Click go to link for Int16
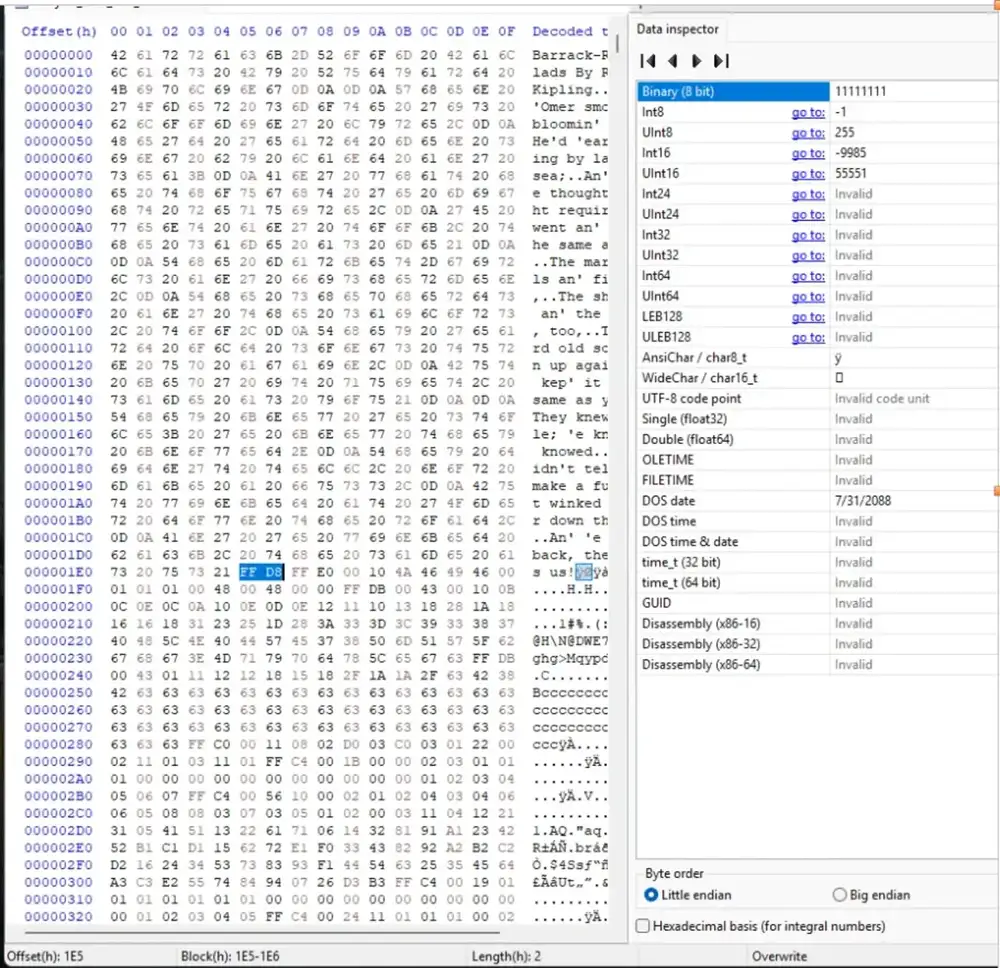The height and width of the screenshot is (968, 1000). [808, 153]
